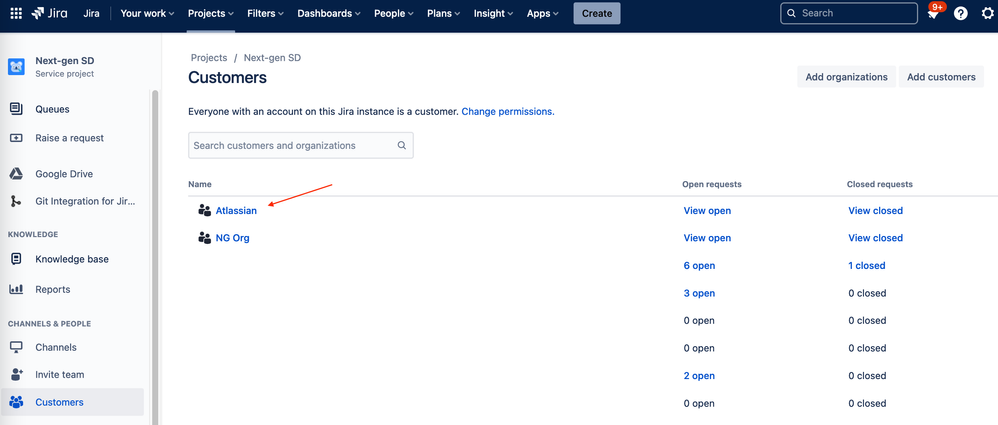The height and width of the screenshot is (425, 998).
Task: Click the Queues sidebar icon
Action: tap(16, 109)
